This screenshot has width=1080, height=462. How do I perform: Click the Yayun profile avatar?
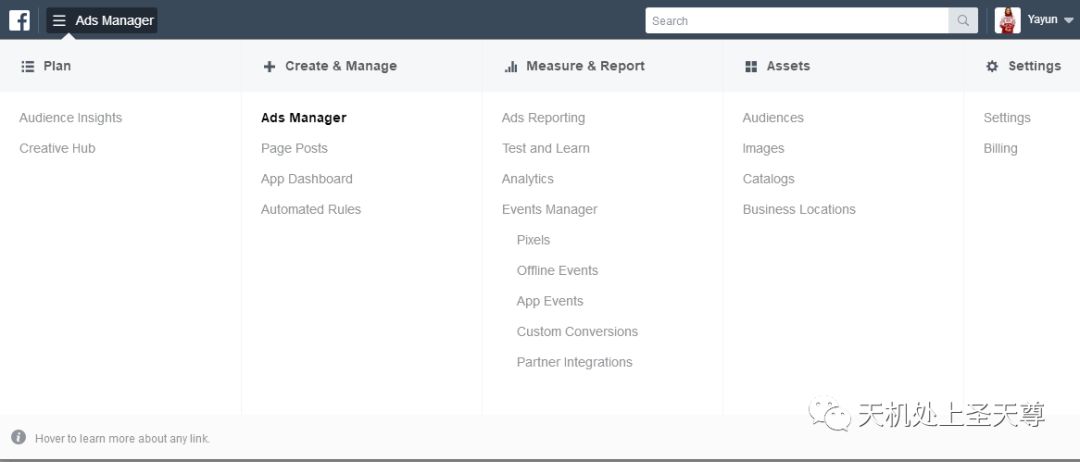[x=1008, y=20]
